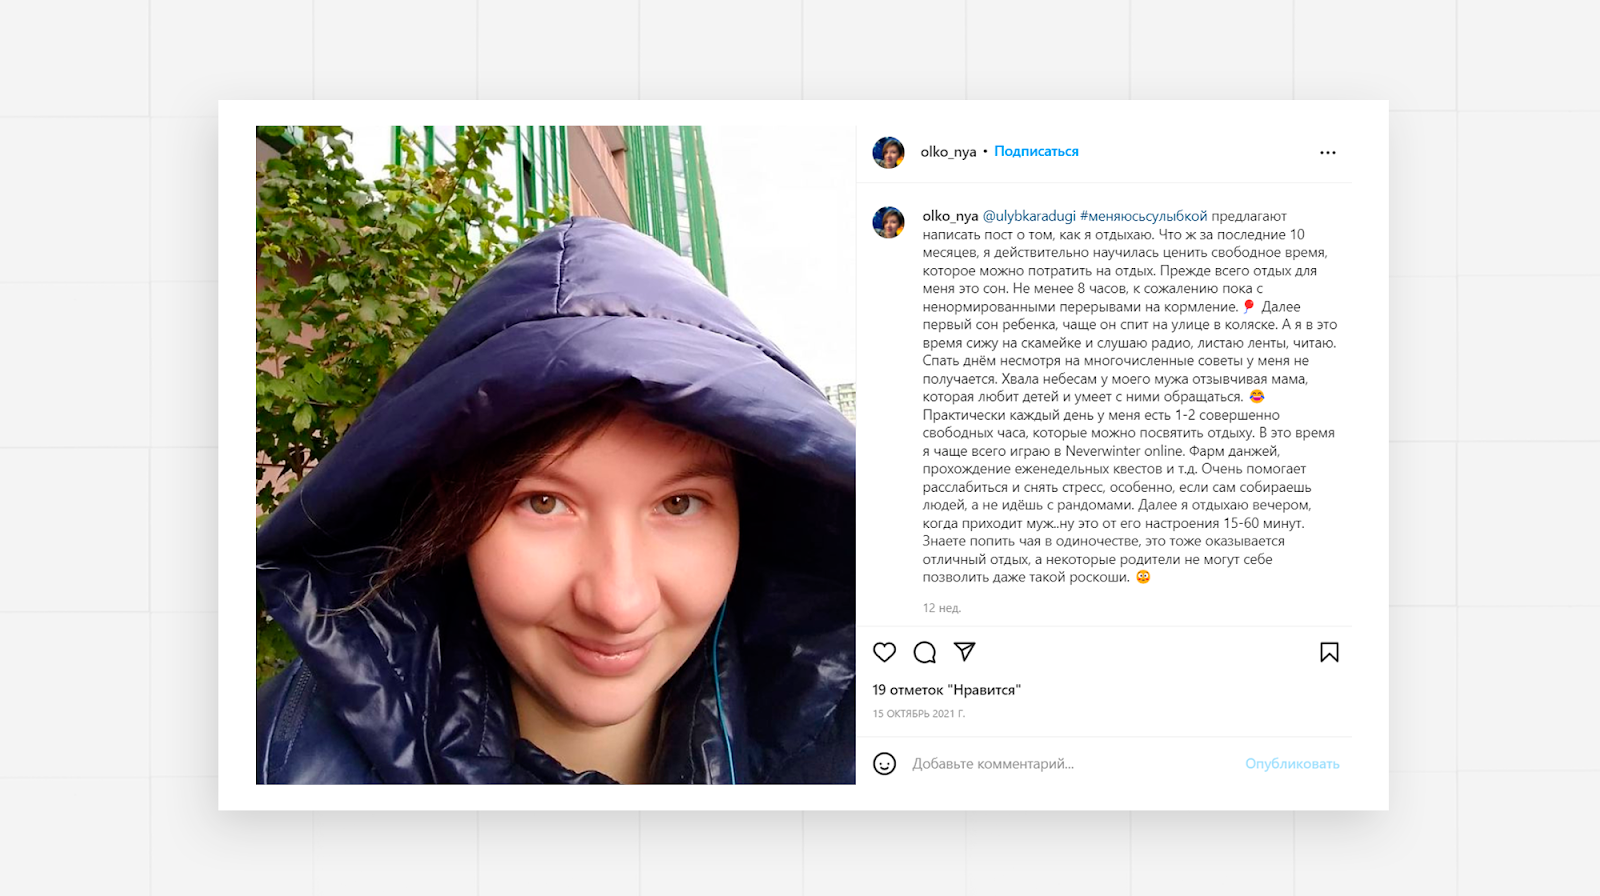Open the three-dot options menu
This screenshot has height=896, width=1600.
1328,152
